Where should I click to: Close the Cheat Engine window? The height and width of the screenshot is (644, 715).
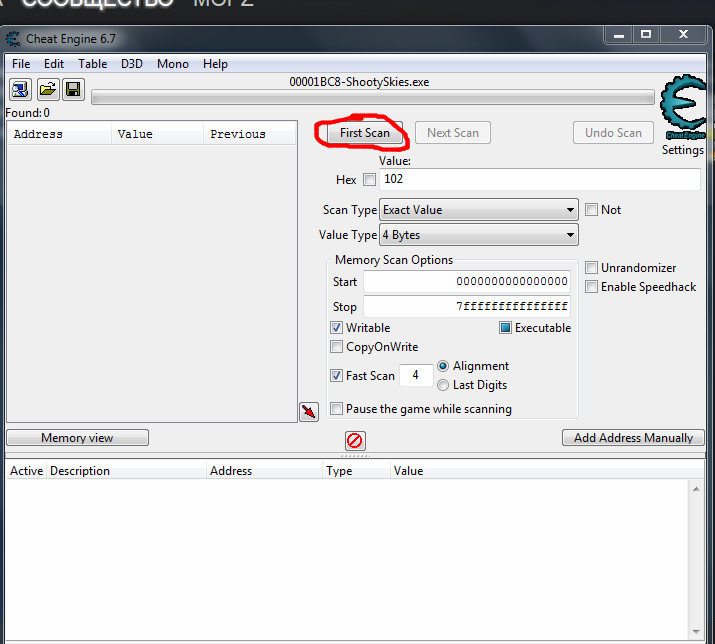(x=683, y=35)
